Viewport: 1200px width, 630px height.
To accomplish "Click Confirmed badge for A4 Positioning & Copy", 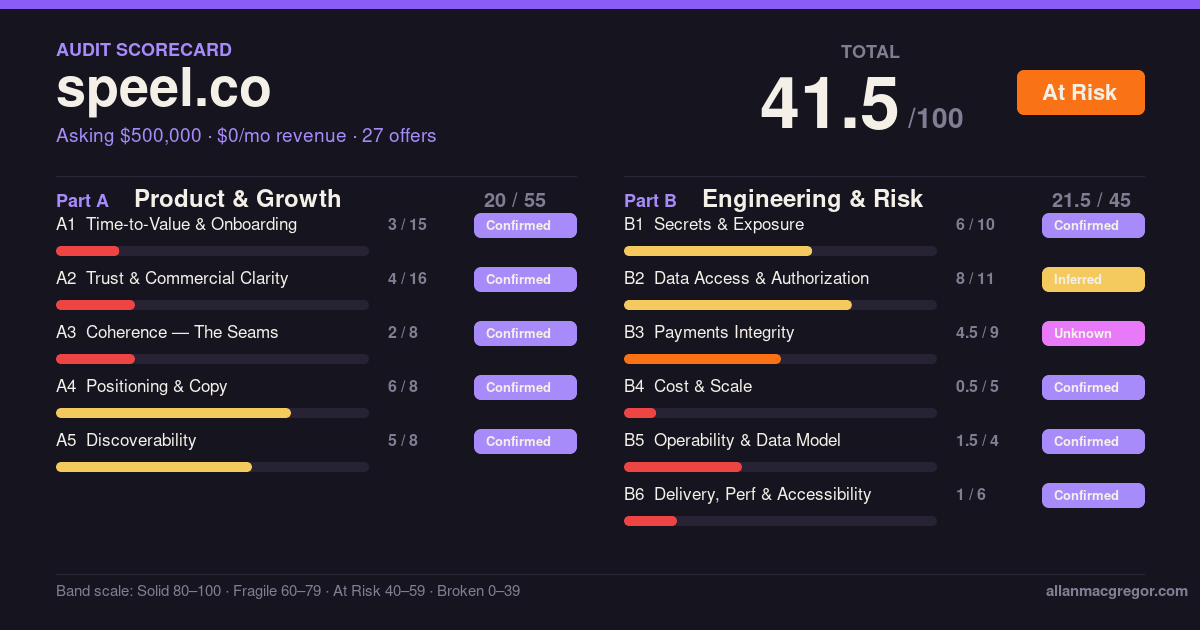I will tap(525, 387).
